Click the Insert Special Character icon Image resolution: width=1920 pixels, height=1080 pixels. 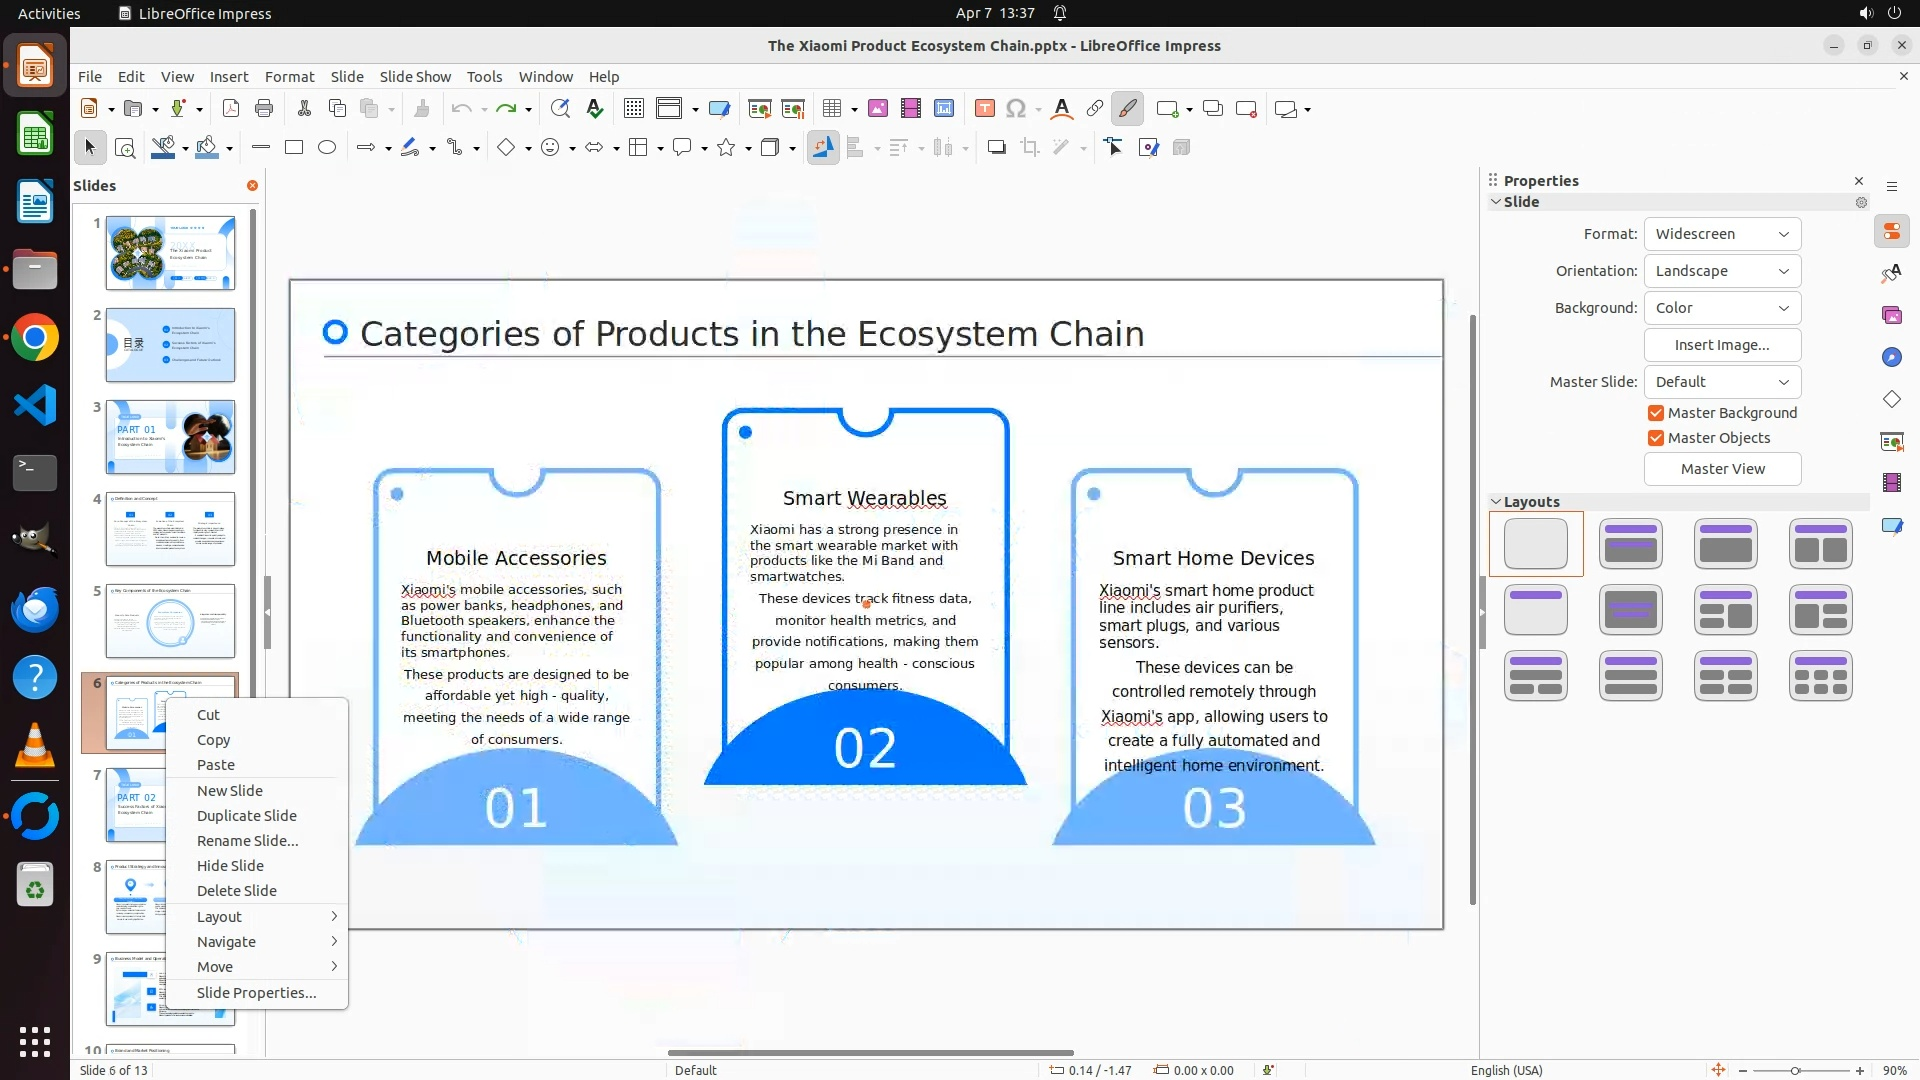pos(1016,109)
